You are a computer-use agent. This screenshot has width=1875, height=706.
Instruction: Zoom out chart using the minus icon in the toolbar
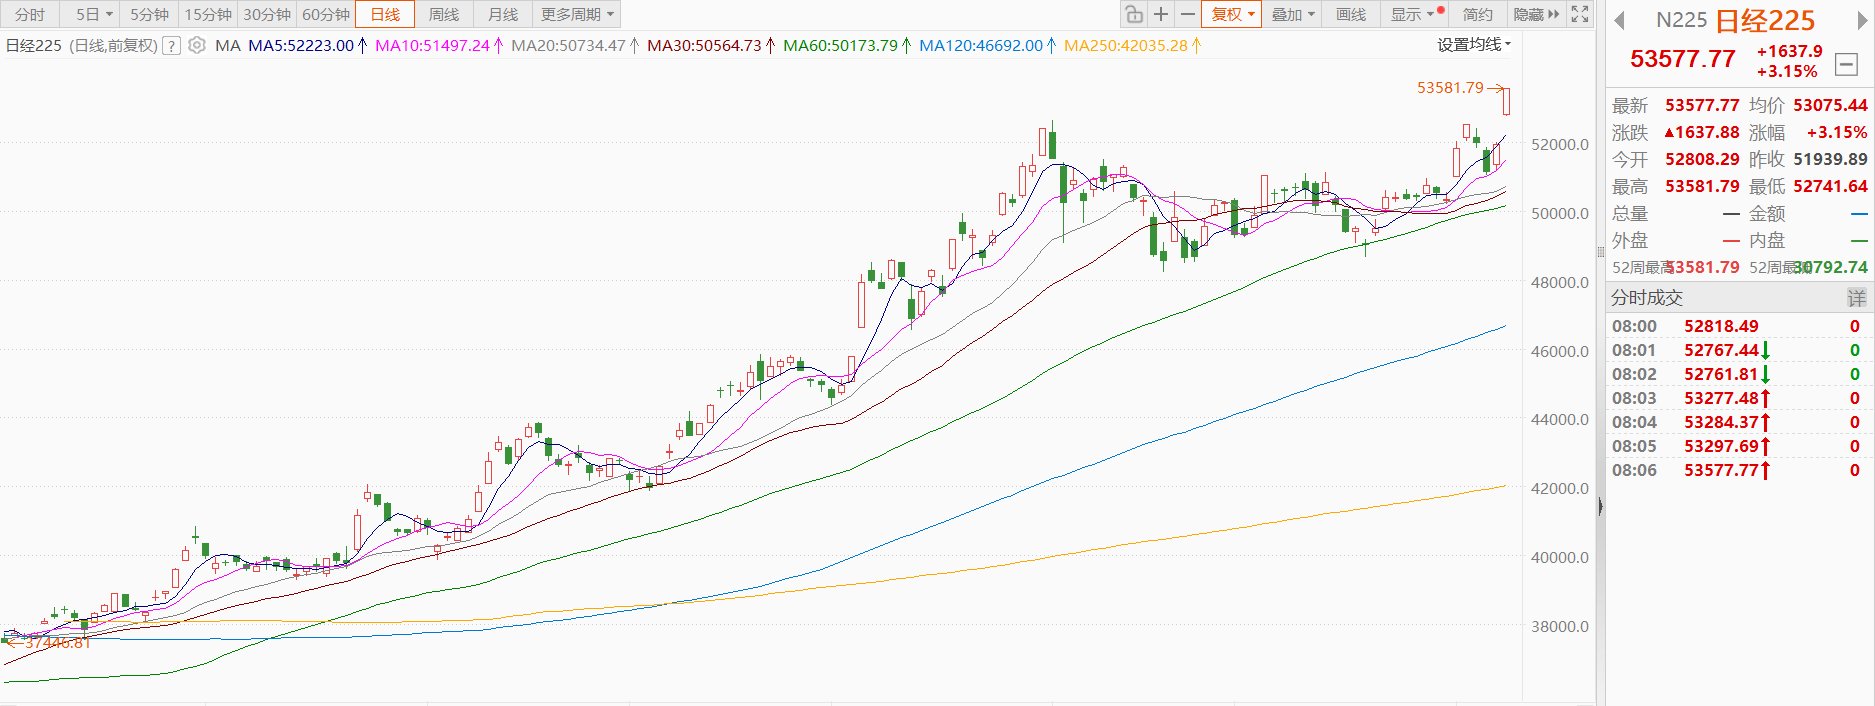pyautogui.click(x=1187, y=14)
